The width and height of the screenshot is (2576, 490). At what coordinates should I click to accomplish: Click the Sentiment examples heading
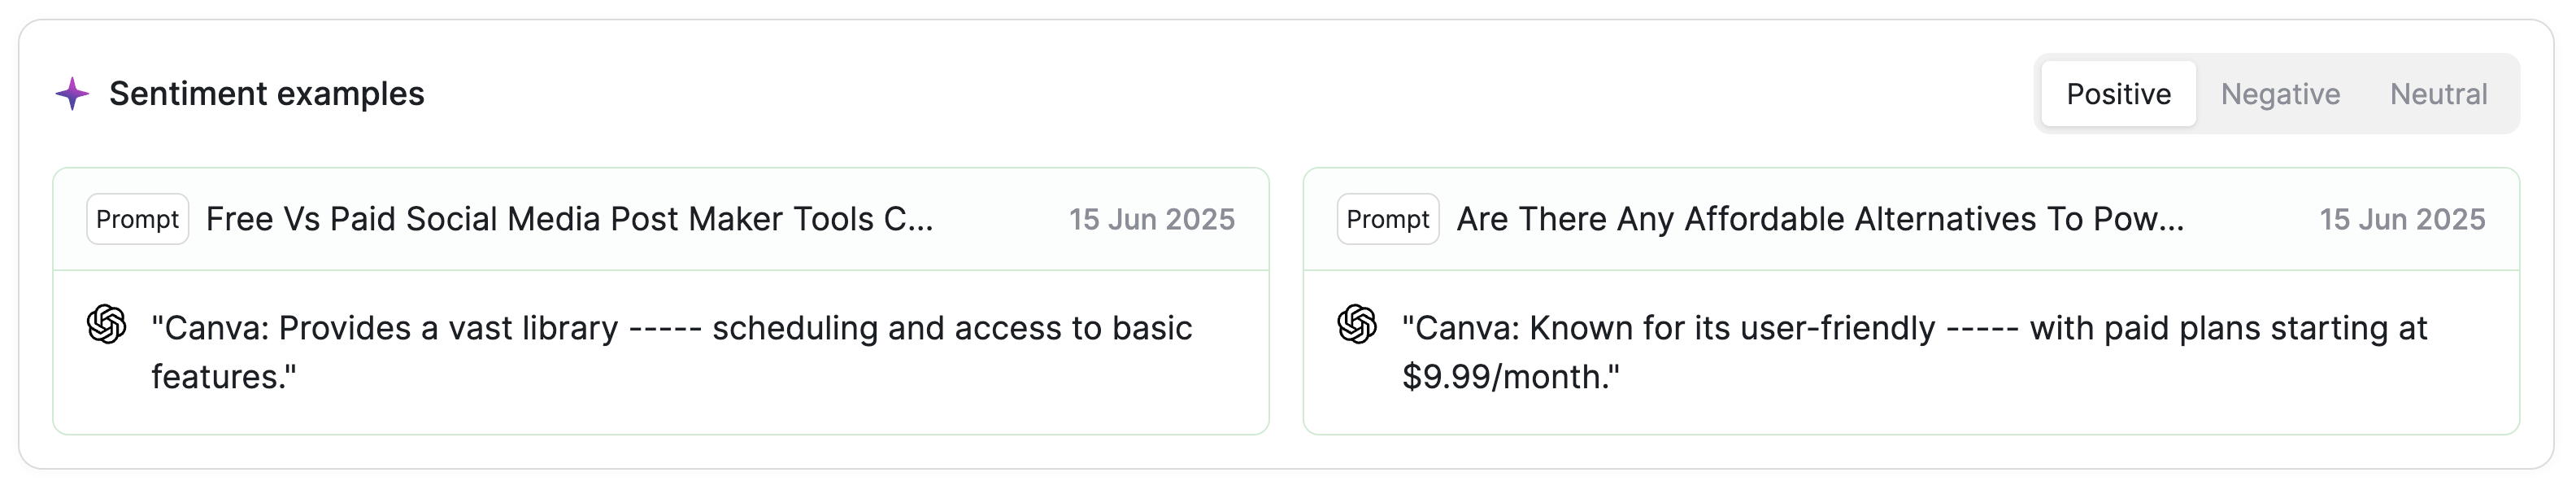pos(267,94)
